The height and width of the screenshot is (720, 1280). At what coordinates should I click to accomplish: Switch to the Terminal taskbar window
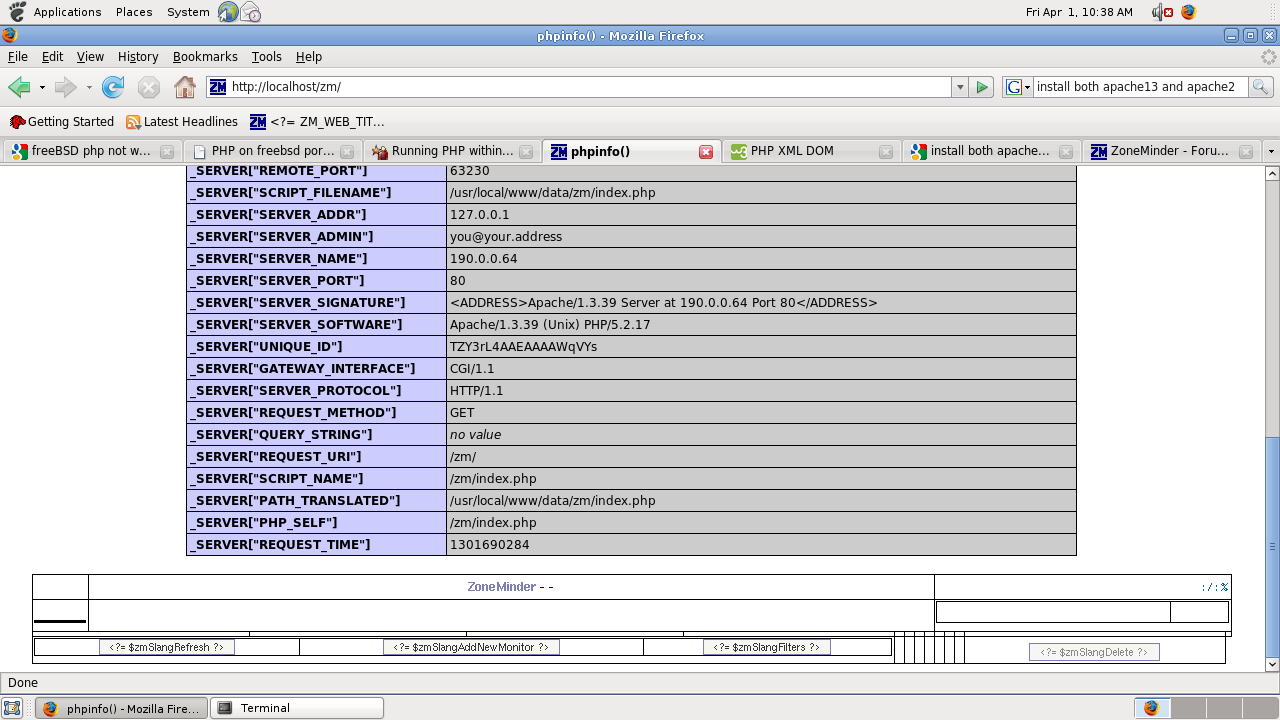pyautogui.click(x=299, y=708)
